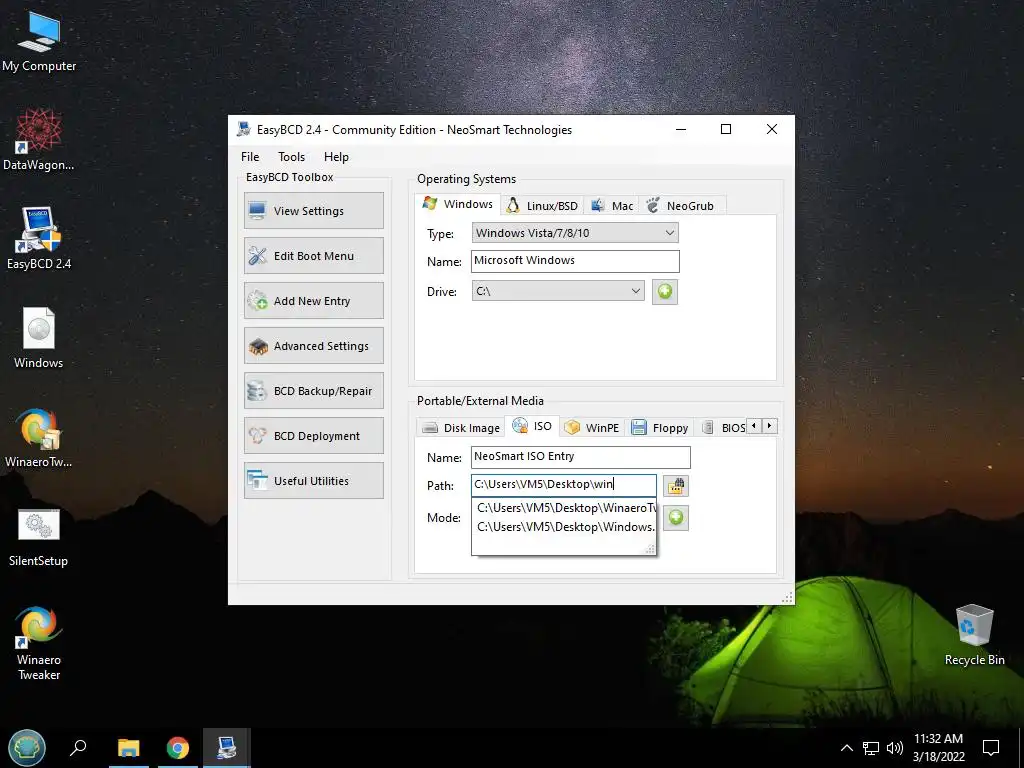Open taskbar search magnifier
Viewport: 1024px width, 768px height.
78,748
